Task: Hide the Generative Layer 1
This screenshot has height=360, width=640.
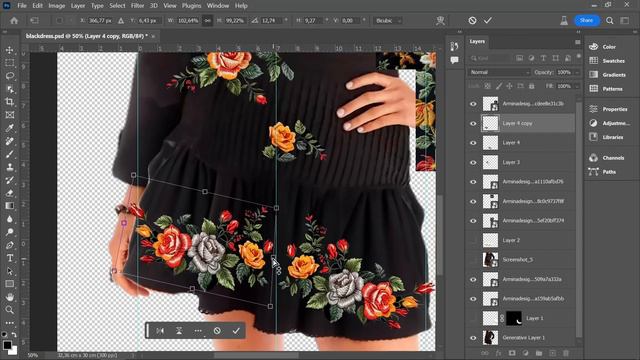Action: click(x=473, y=338)
